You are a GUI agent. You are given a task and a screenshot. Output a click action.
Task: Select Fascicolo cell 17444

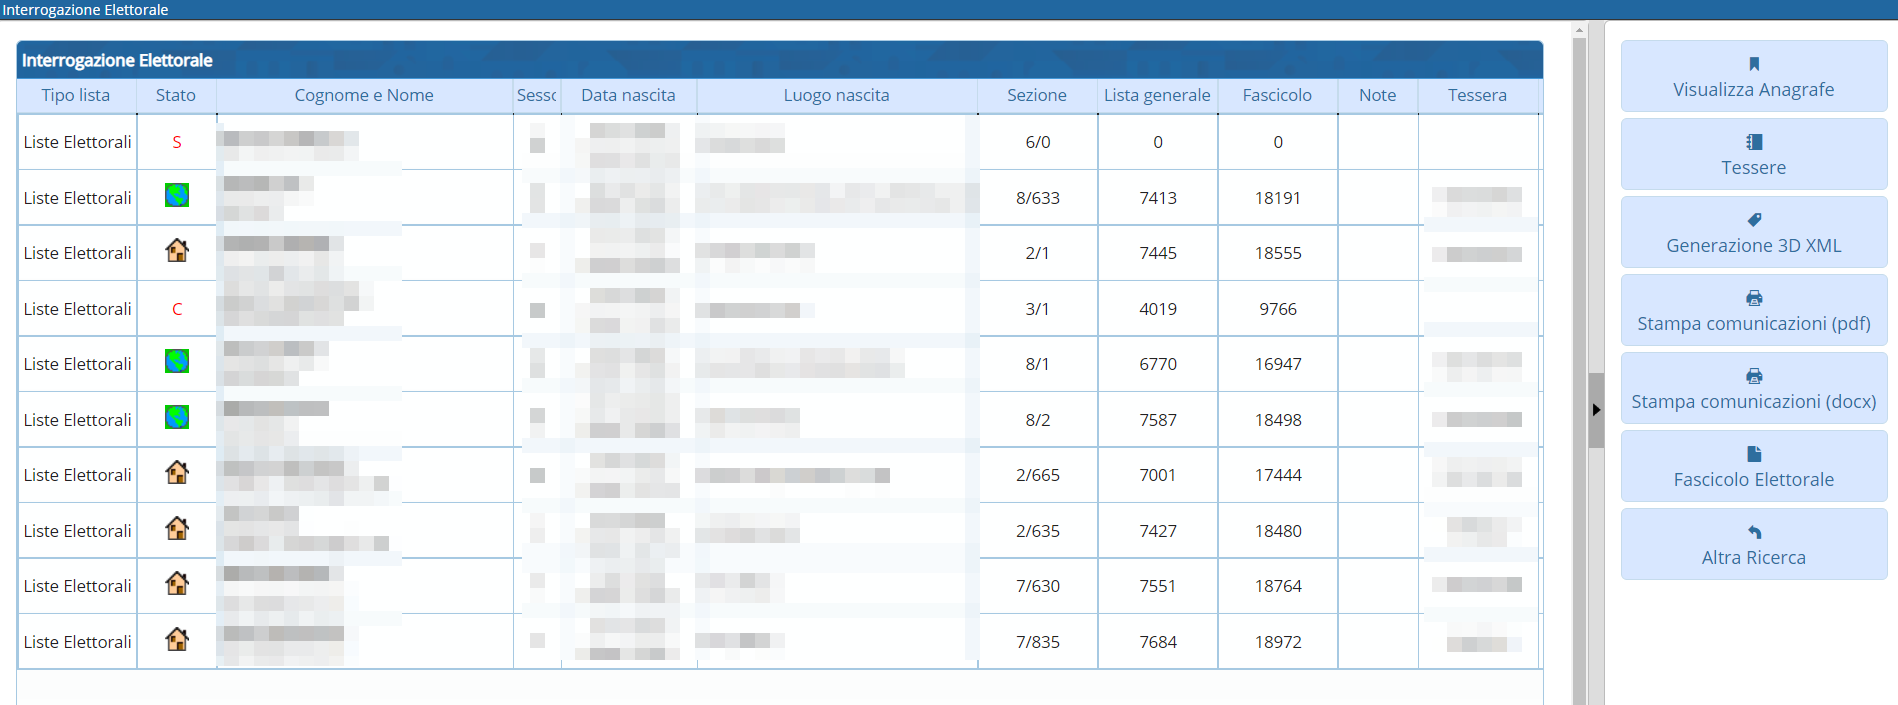(1278, 475)
